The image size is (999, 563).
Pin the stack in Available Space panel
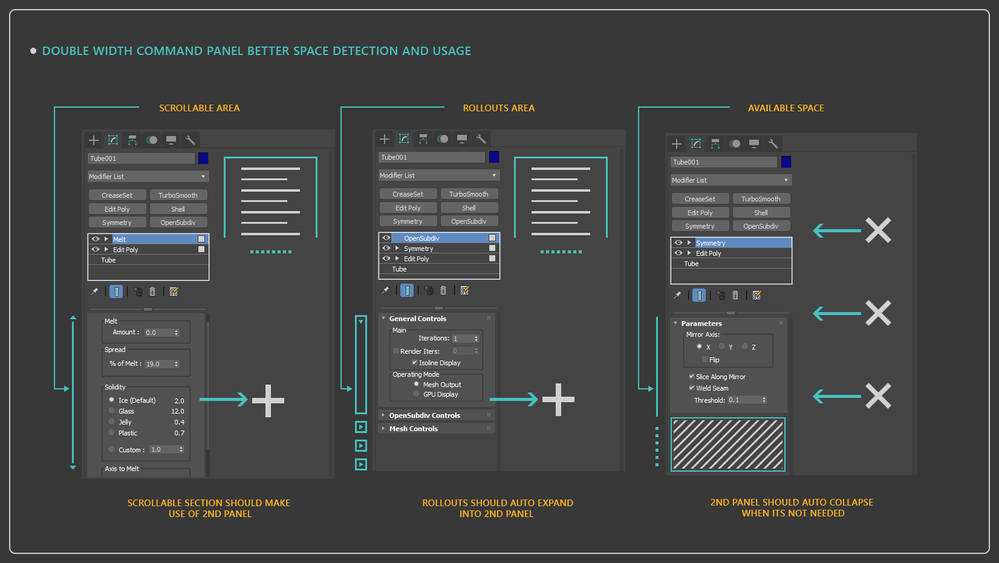pos(677,296)
